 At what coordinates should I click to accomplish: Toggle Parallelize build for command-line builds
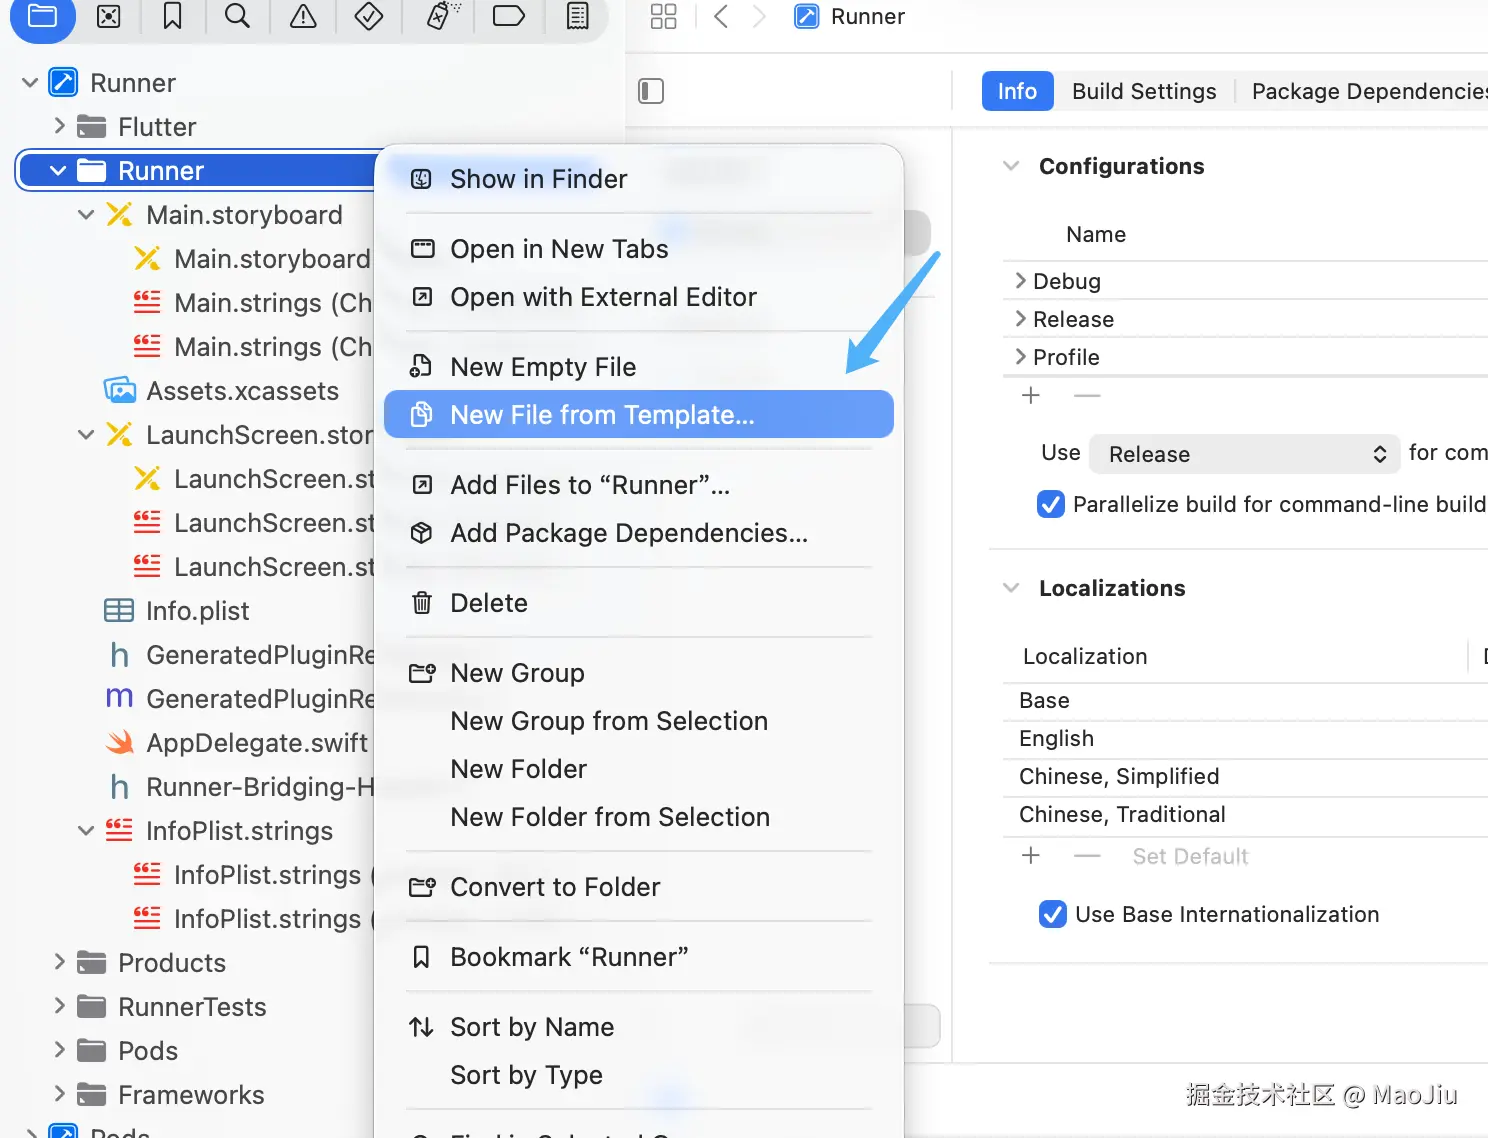1051,504
